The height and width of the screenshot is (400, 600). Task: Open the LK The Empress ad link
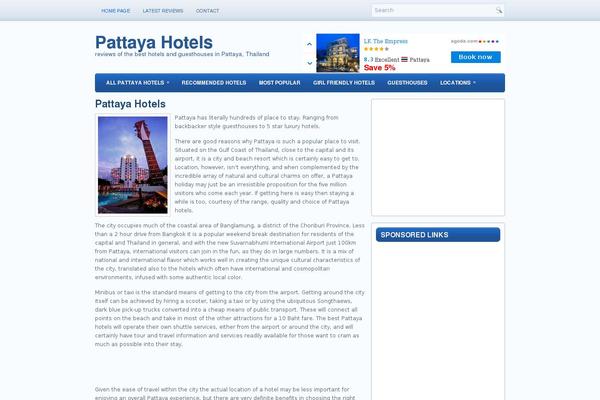[386, 41]
